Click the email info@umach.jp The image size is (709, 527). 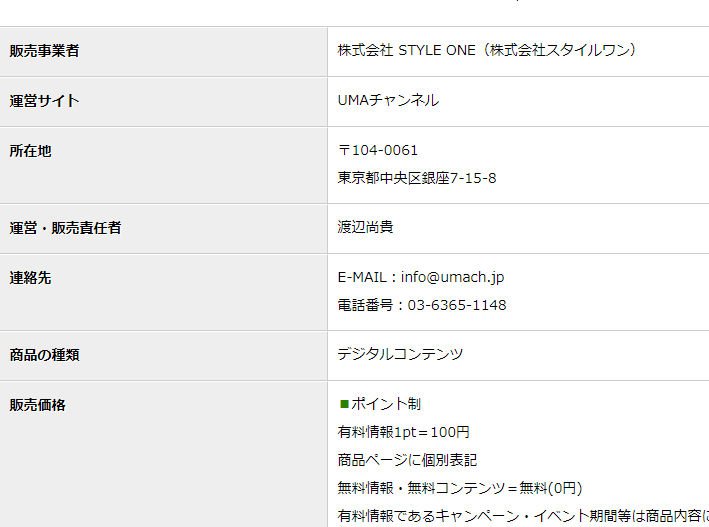coord(452,277)
